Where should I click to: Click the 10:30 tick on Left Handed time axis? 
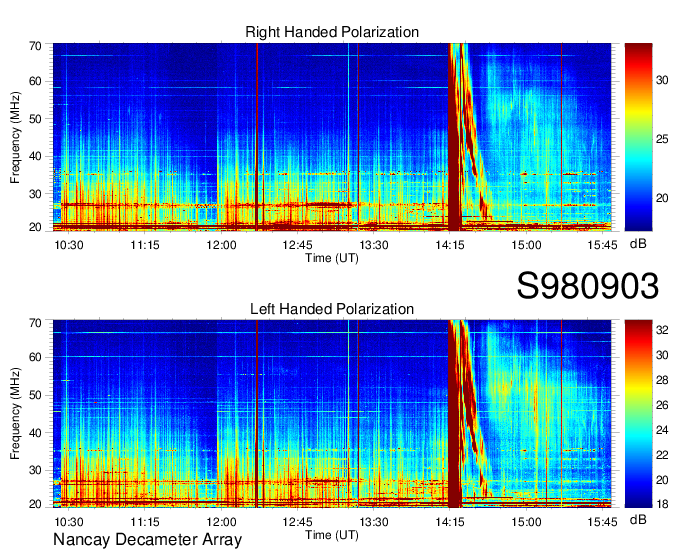(x=69, y=522)
